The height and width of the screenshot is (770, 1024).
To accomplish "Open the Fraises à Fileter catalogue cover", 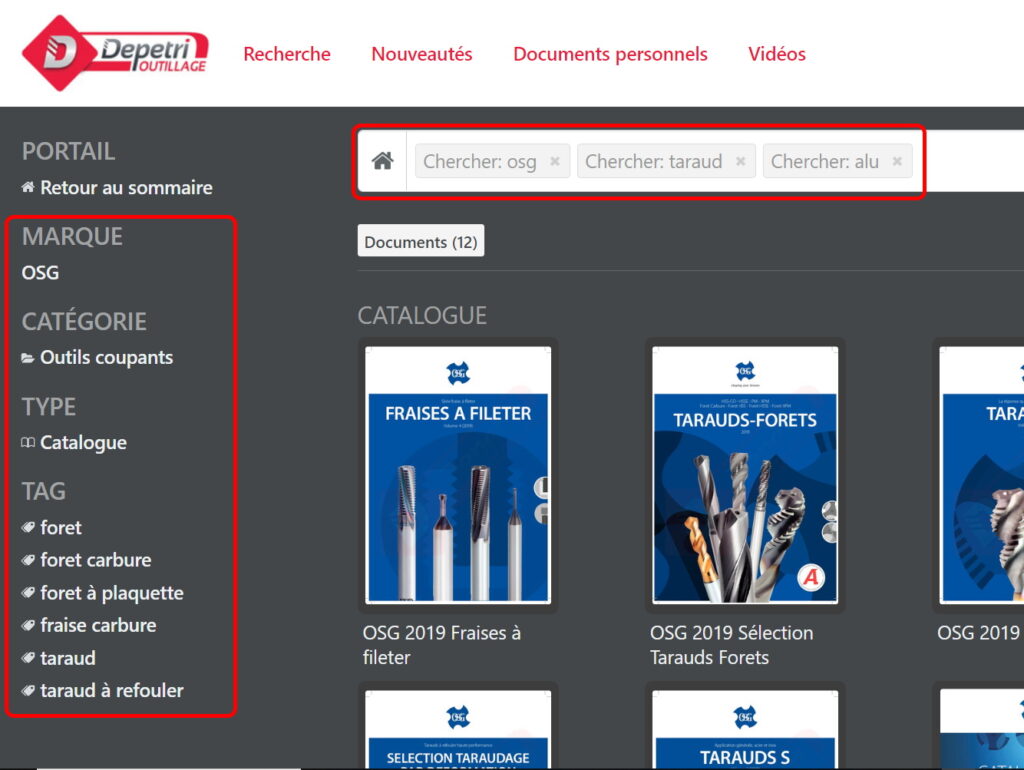I will pos(458,475).
